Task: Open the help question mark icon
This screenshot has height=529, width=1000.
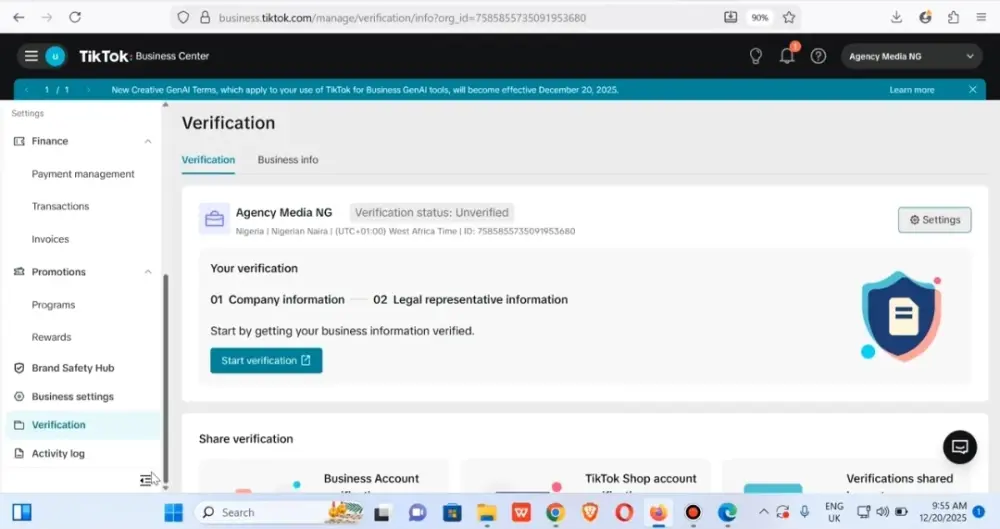Action: click(x=818, y=56)
